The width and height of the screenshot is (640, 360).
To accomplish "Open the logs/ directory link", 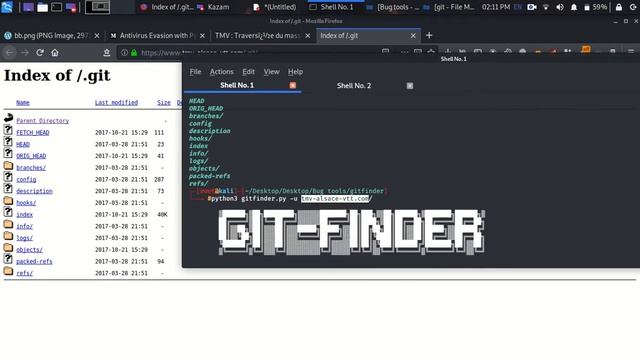I will click(x=24, y=238).
